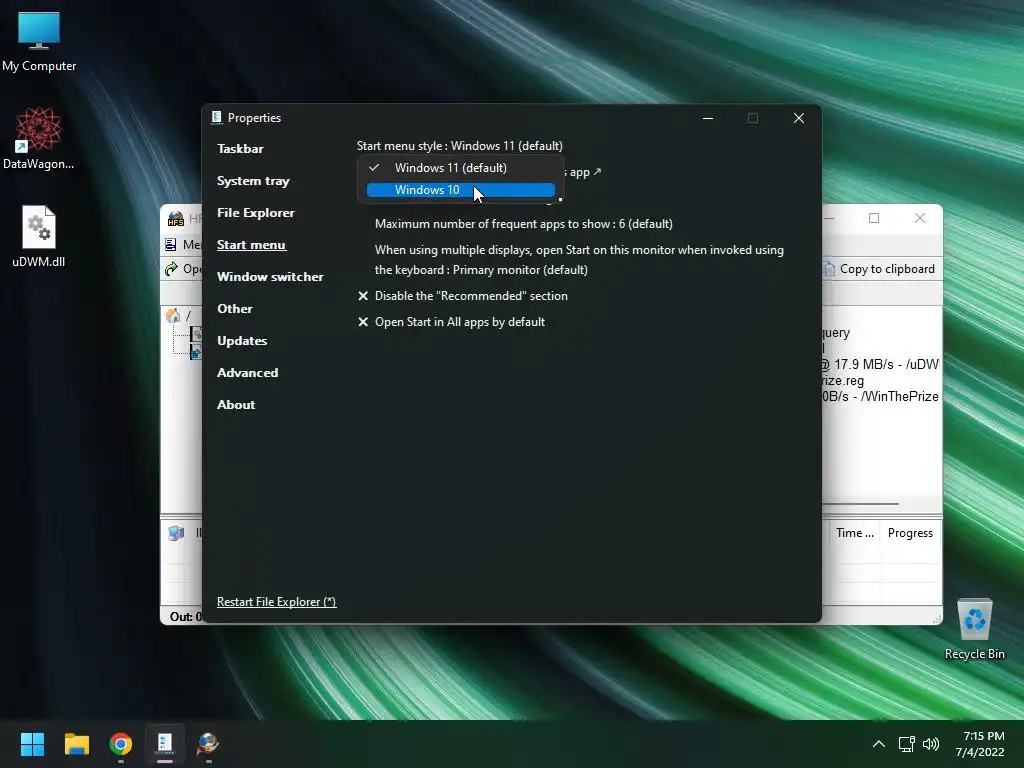Click the Progress column header in HFS
Viewport: 1024px width, 768px height.
(x=910, y=534)
